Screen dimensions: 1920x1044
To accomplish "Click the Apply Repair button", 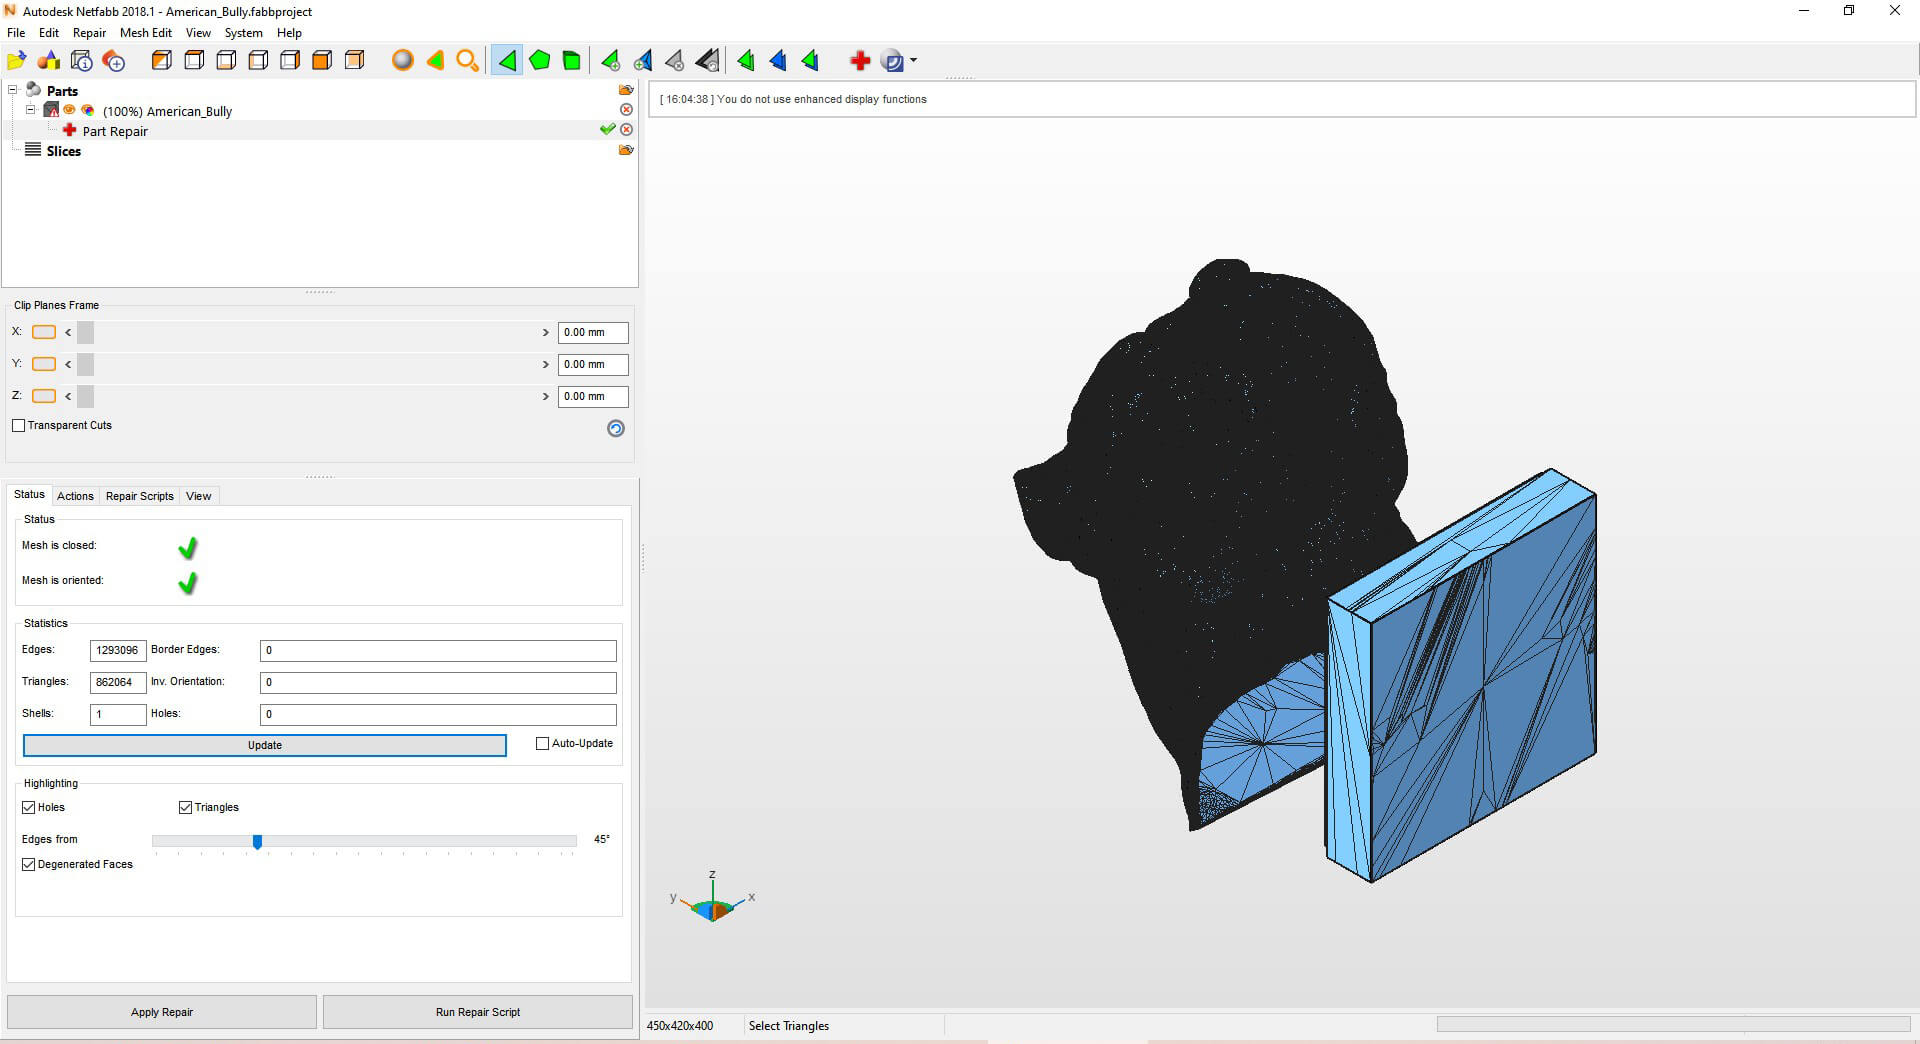I will [162, 1012].
